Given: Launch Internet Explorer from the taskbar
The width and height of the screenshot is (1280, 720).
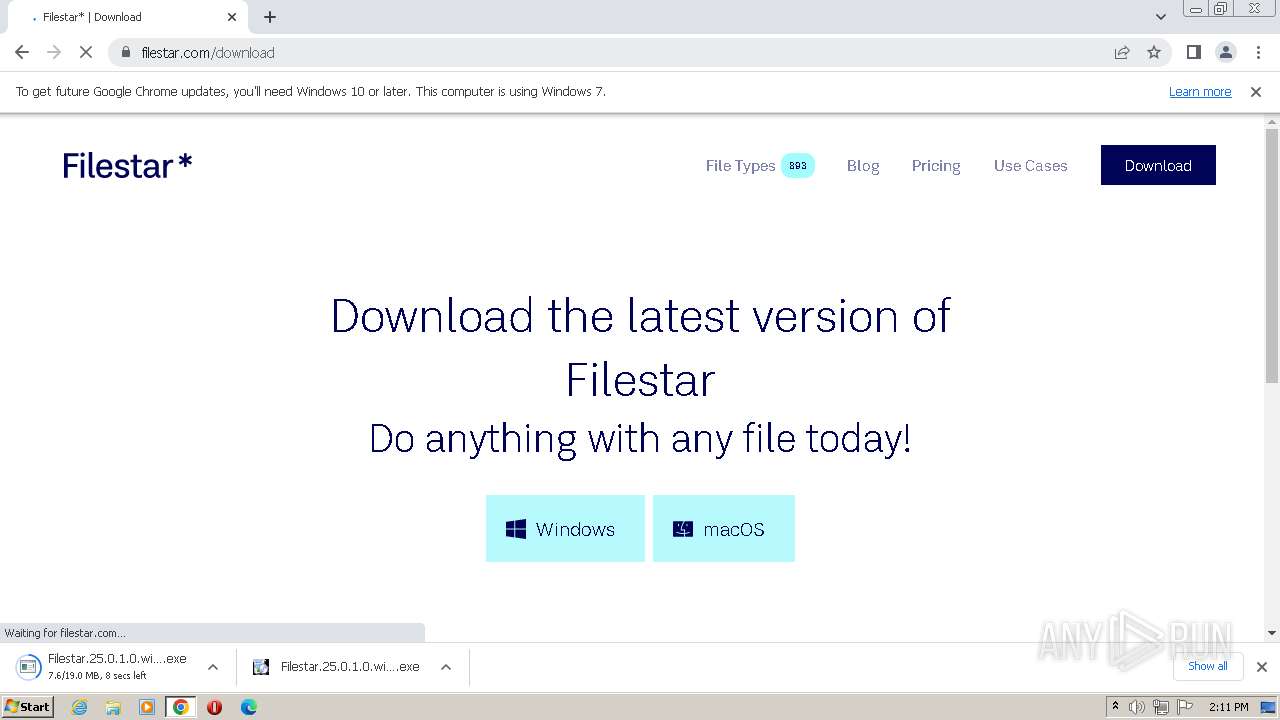Looking at the screenshot, I should [x=80, y=707].
